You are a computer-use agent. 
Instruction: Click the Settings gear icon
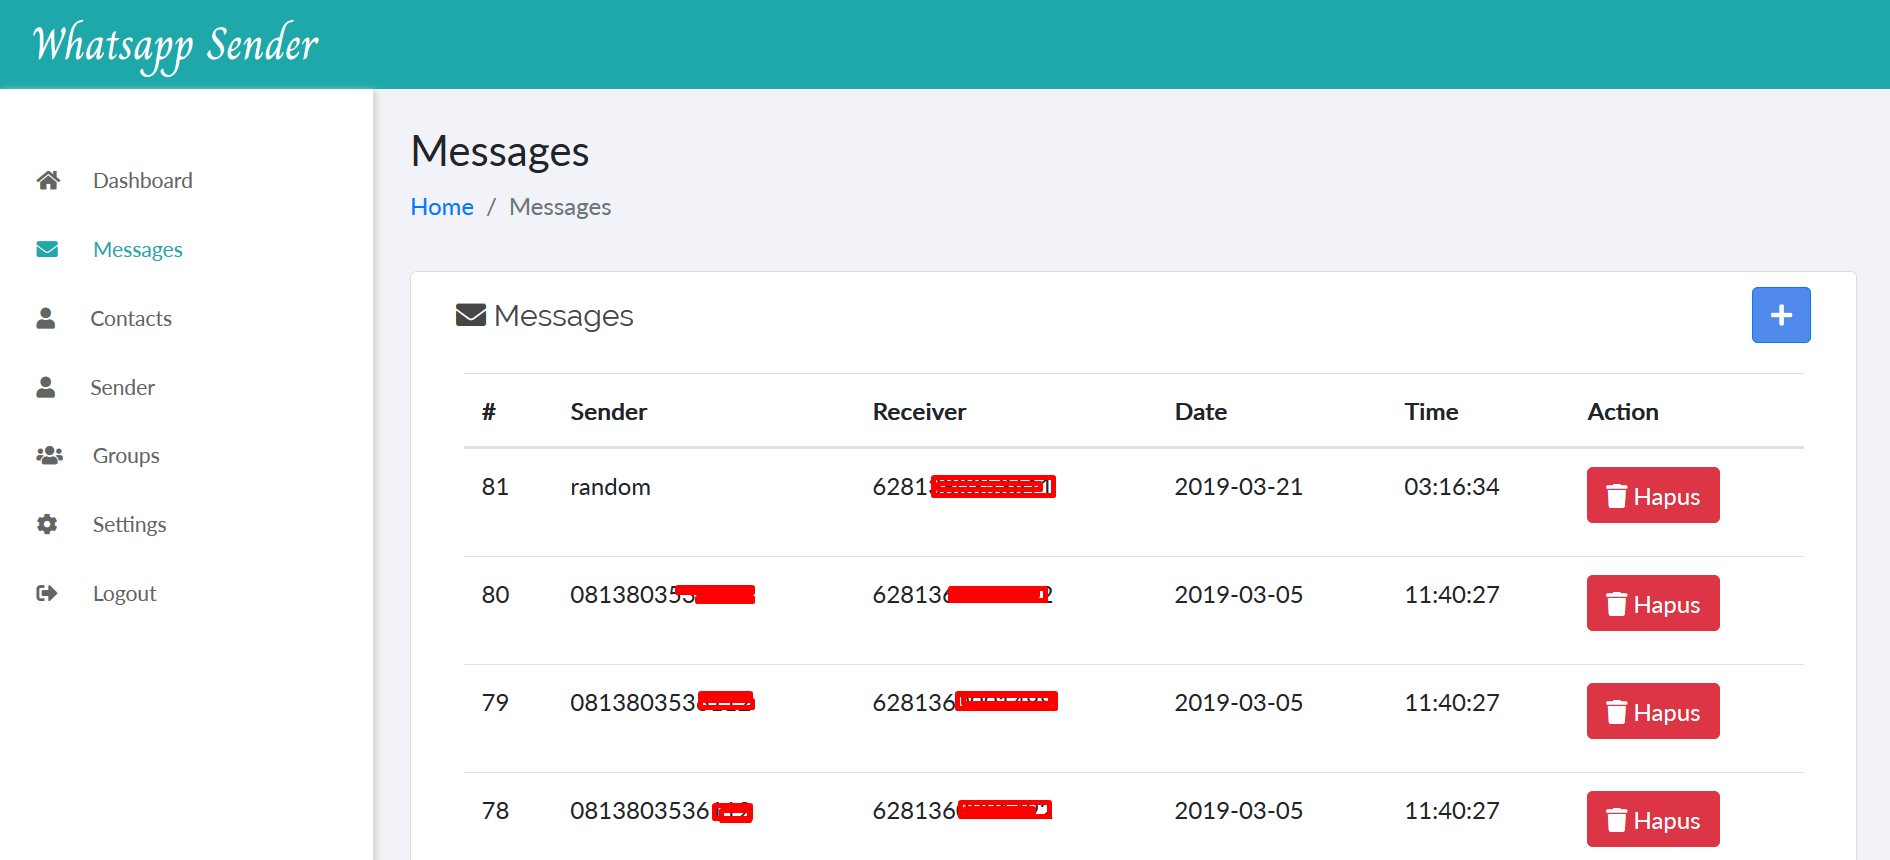(x=47, y=524)
